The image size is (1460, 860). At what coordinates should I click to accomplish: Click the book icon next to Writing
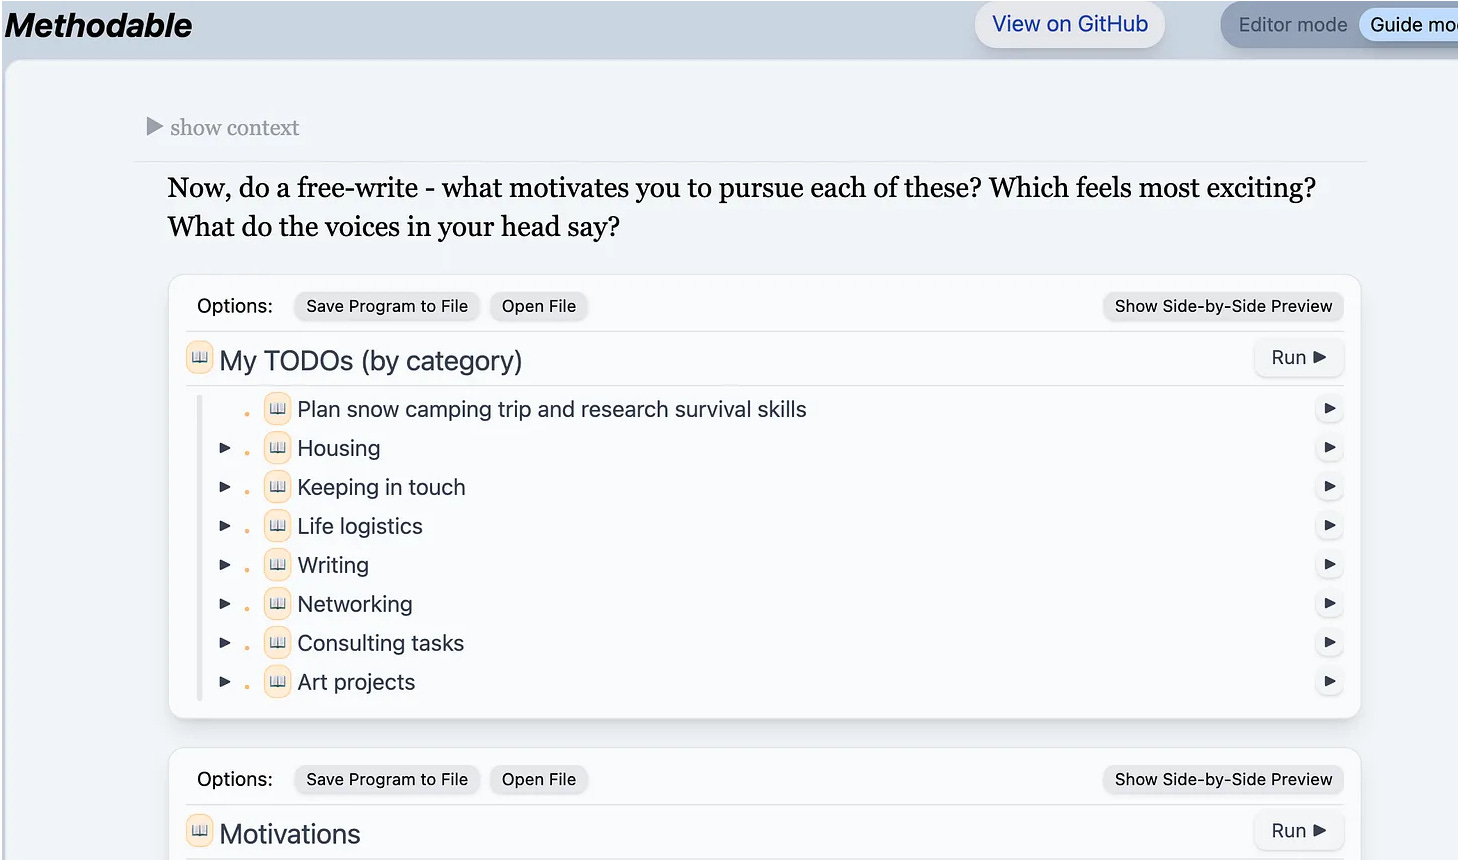tap(278, 565)
